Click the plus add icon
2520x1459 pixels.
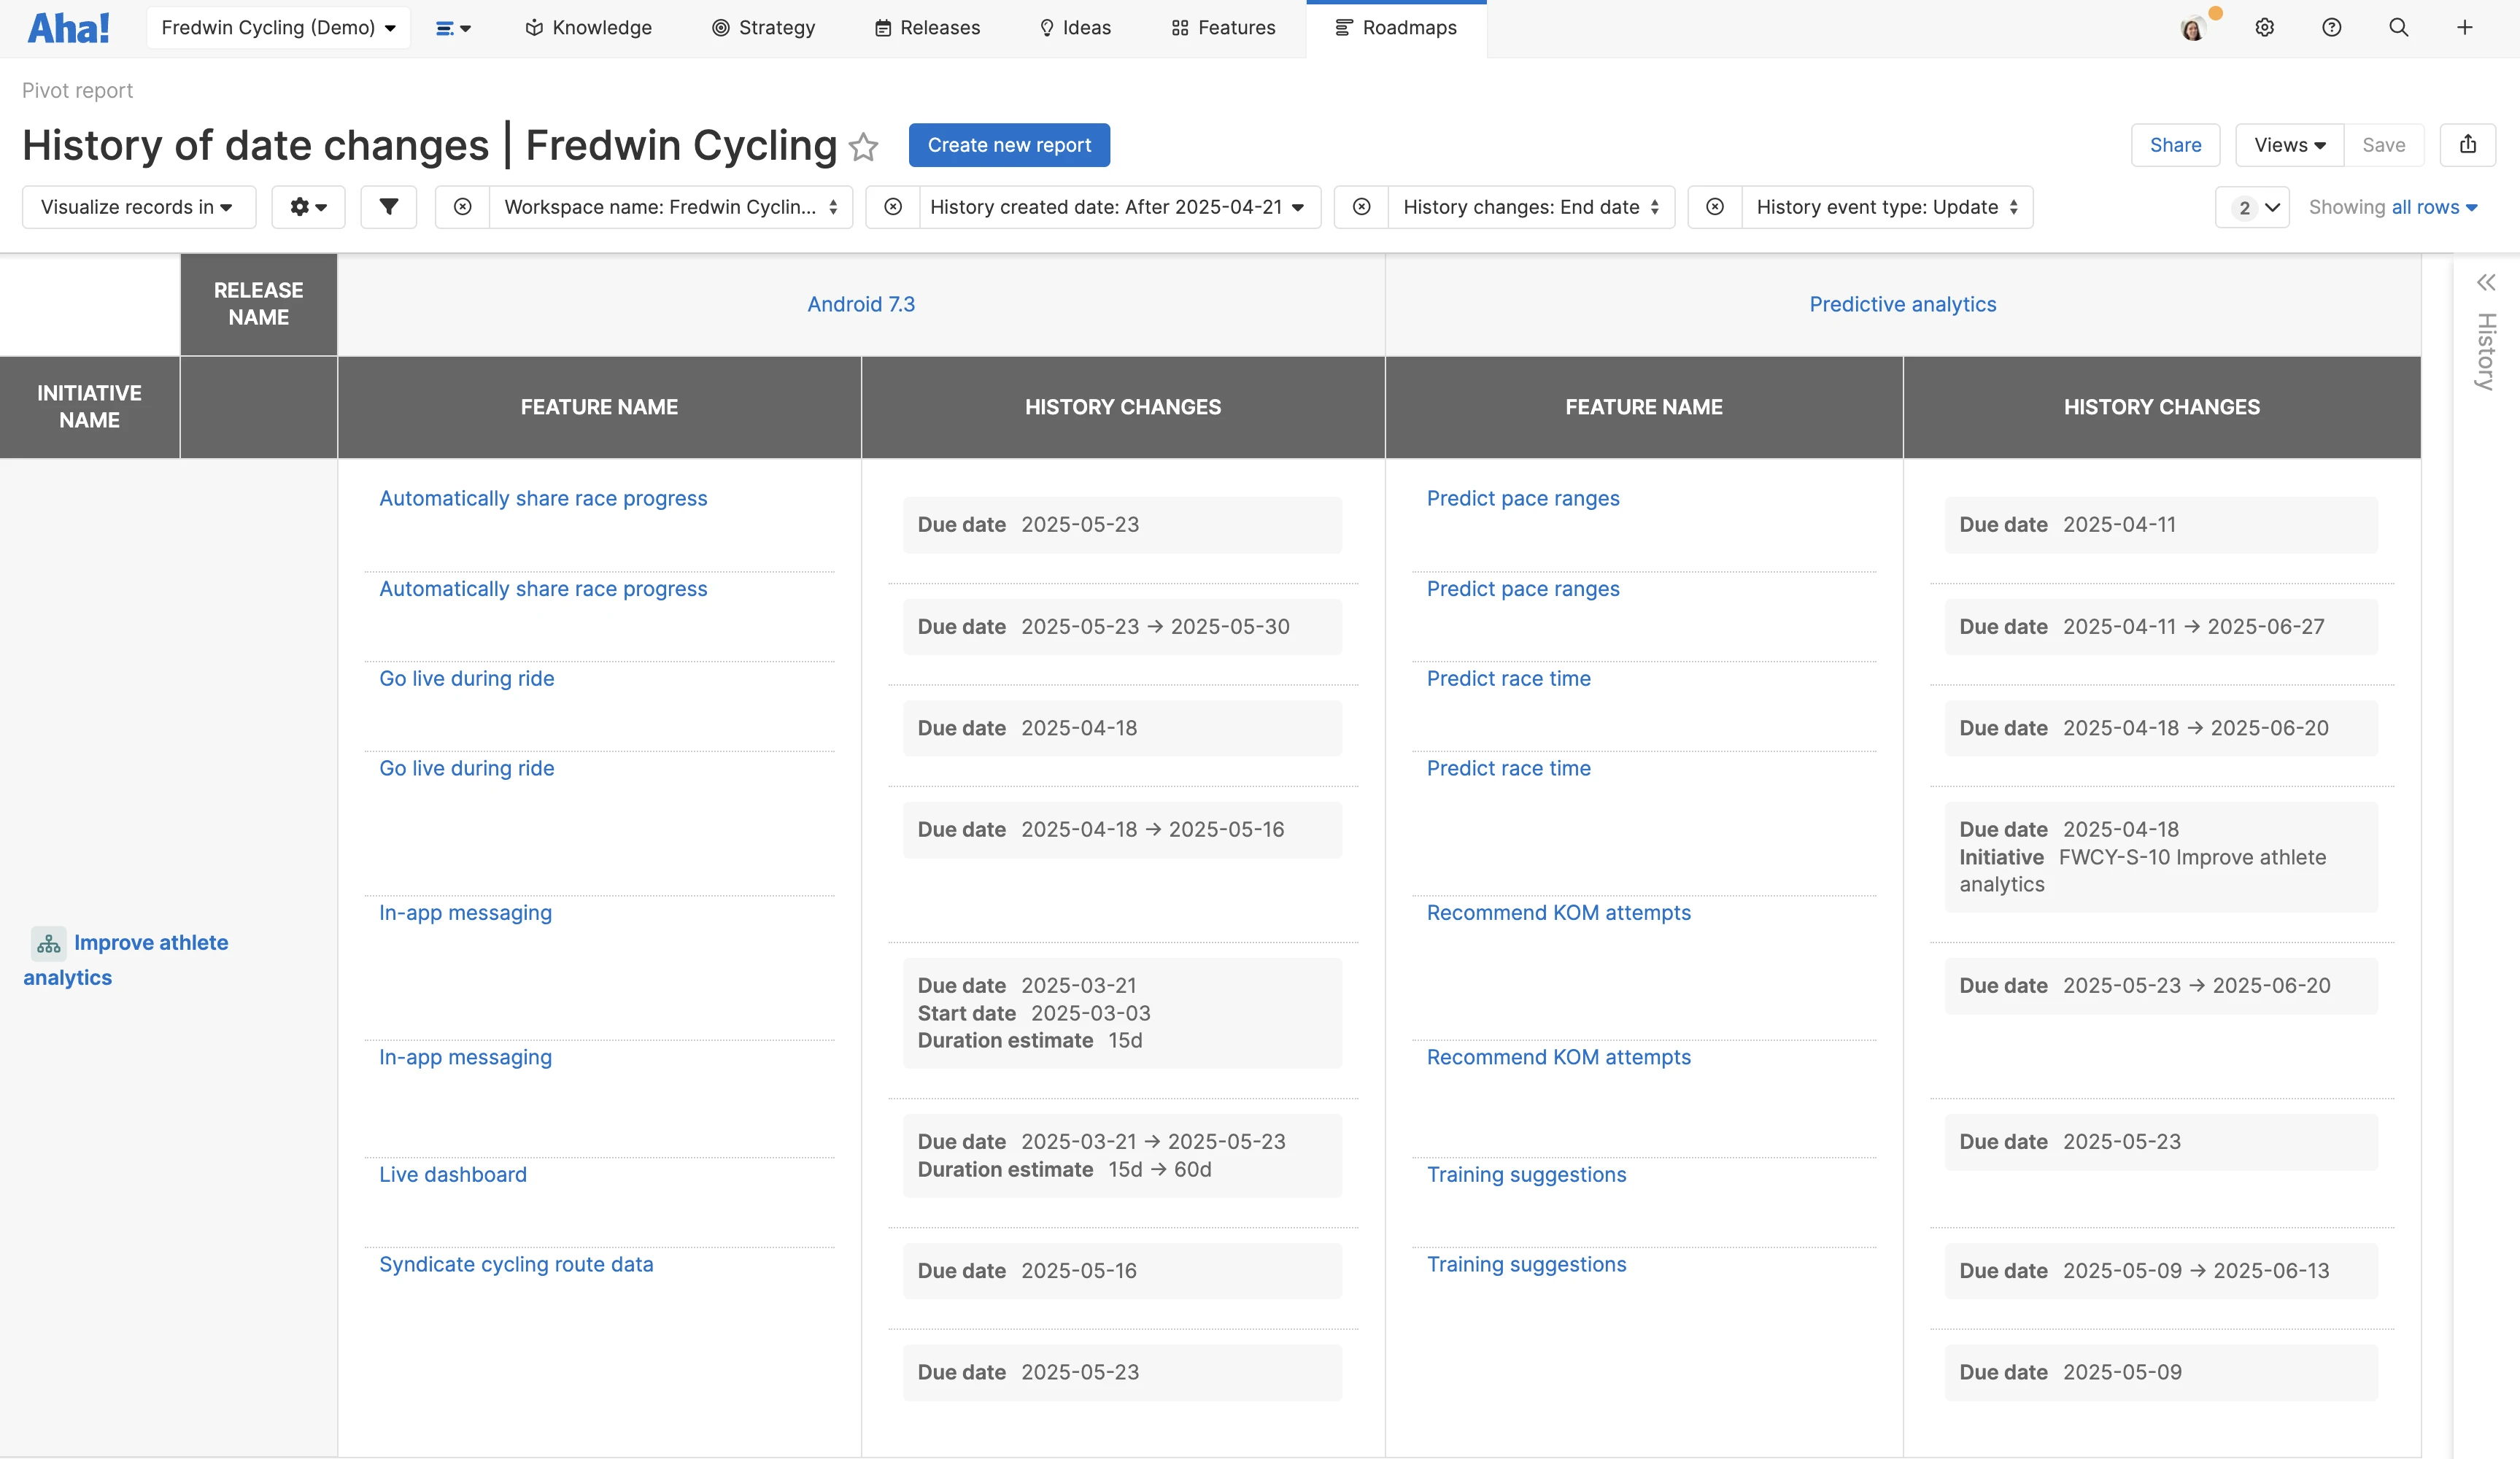tap(2464, 28)
